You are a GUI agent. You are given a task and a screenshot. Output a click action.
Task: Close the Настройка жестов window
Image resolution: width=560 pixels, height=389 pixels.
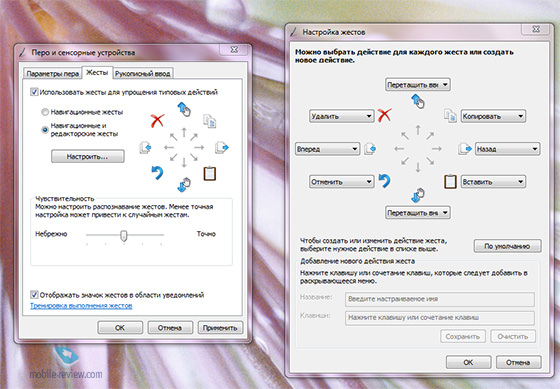535,29
